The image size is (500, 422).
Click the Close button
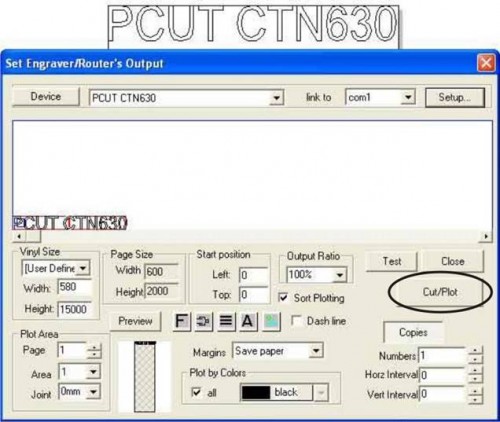453,261
